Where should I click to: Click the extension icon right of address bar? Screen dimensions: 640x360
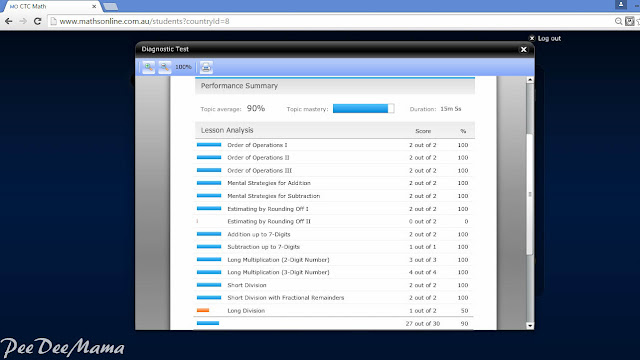point(630,21)
